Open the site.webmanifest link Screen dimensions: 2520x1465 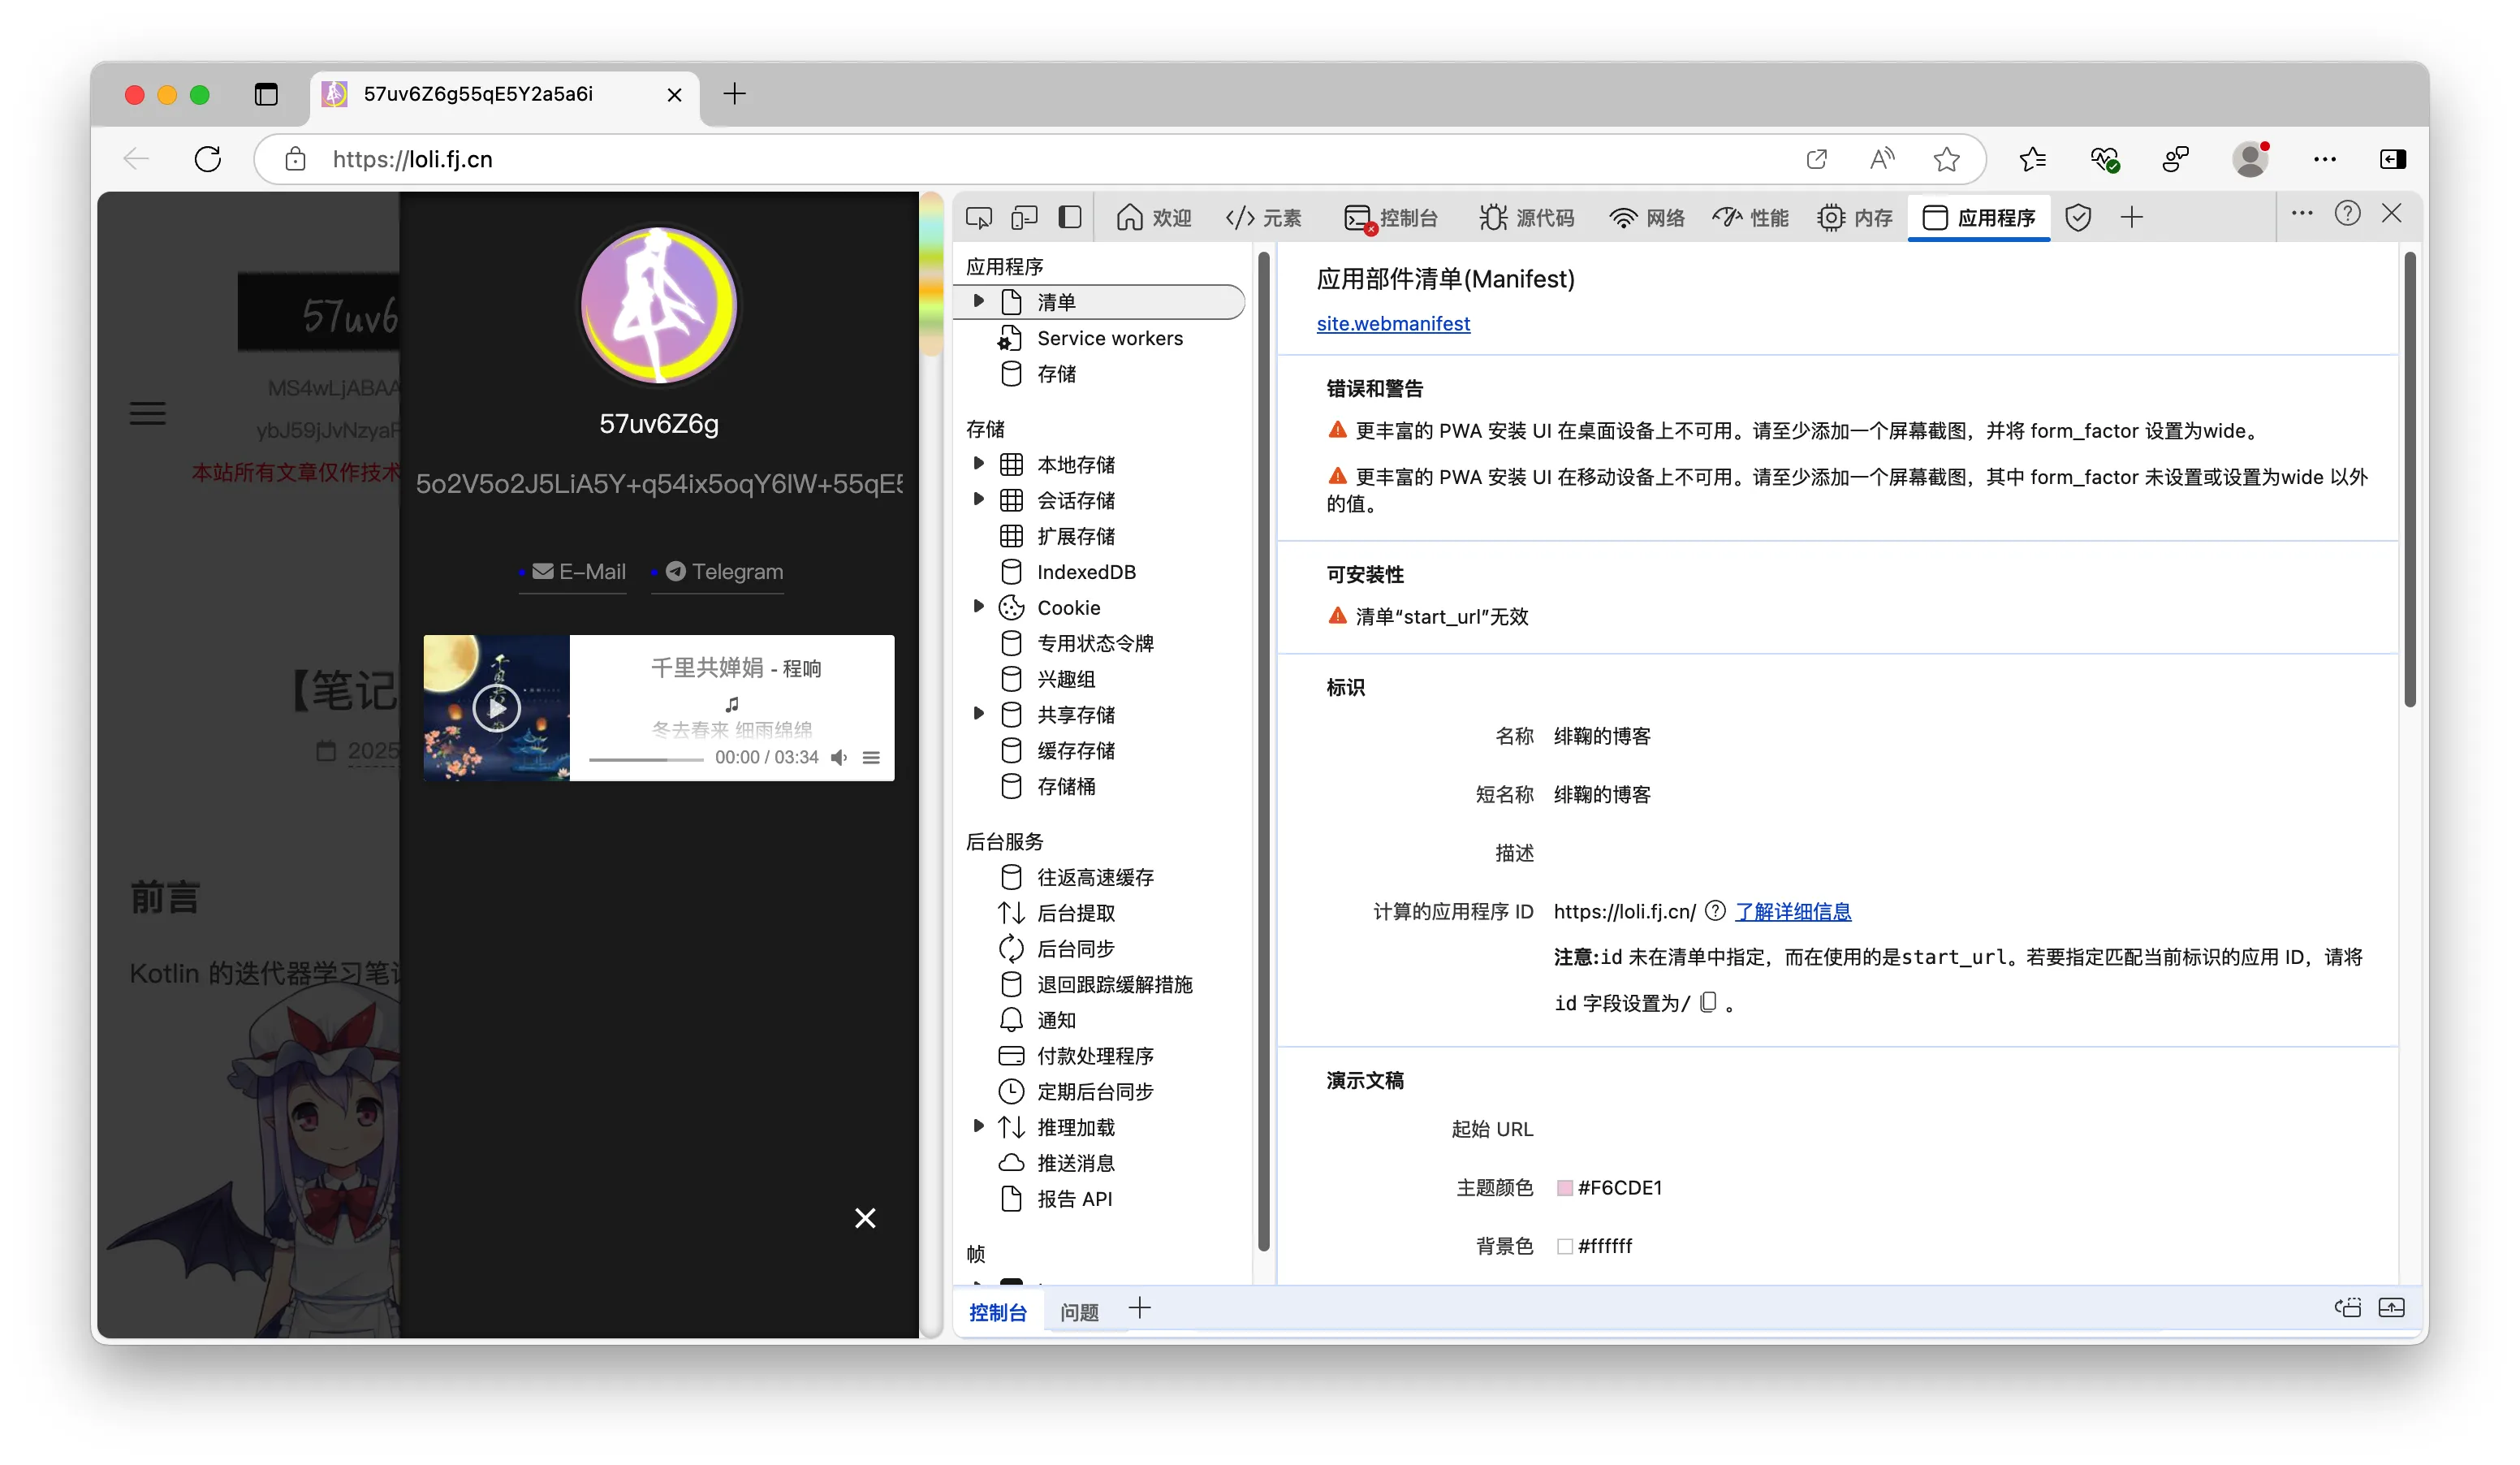[x=1392, y=323]
